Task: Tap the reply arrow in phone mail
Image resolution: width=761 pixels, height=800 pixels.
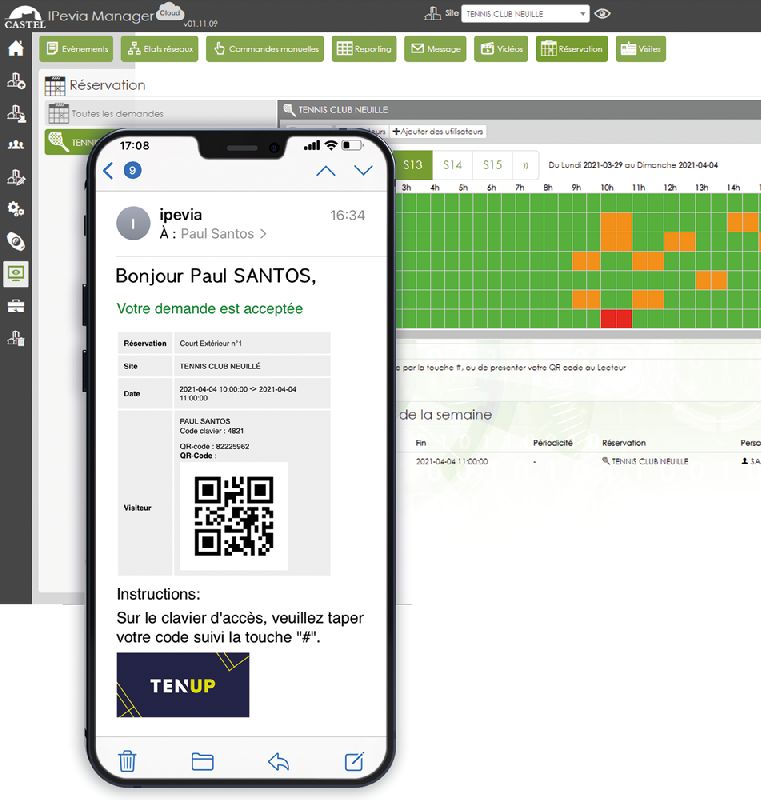Action: click(278, 761)
